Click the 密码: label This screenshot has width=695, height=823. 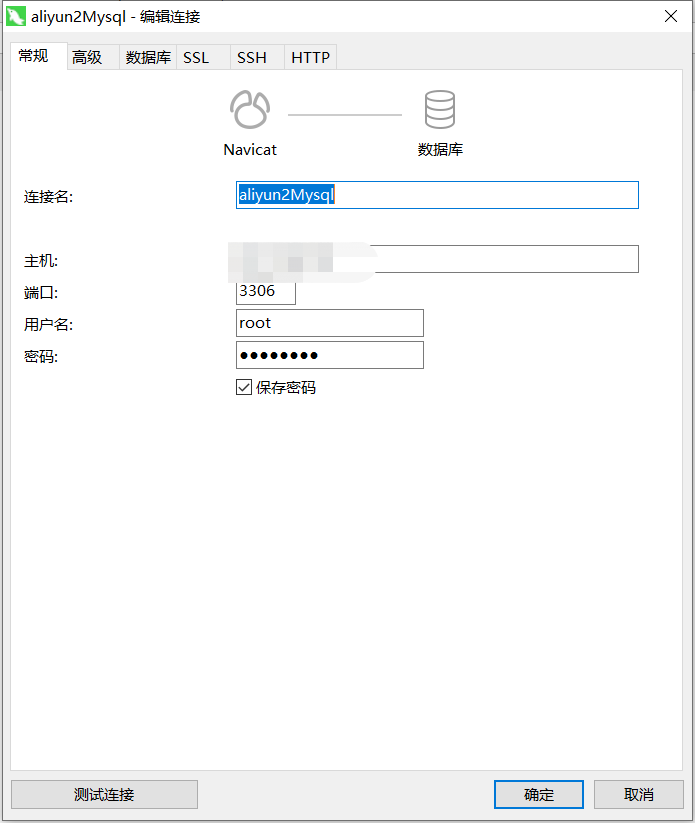tap(41, 356)
